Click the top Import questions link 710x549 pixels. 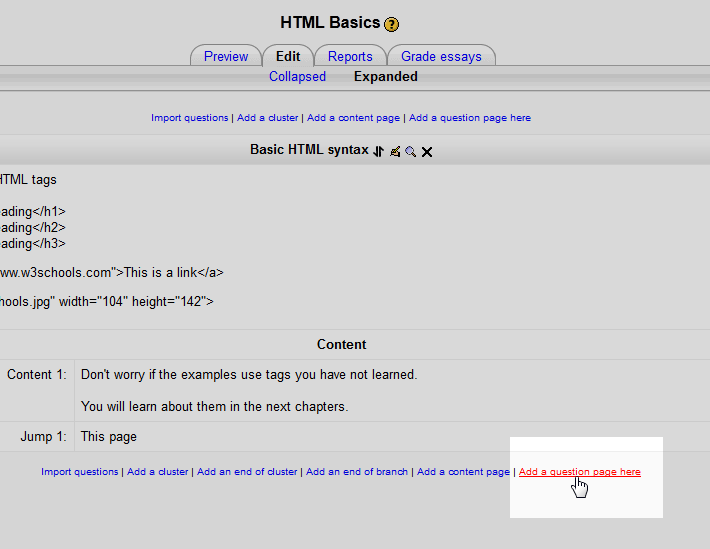pyautogui.click(x=190, y=118)
